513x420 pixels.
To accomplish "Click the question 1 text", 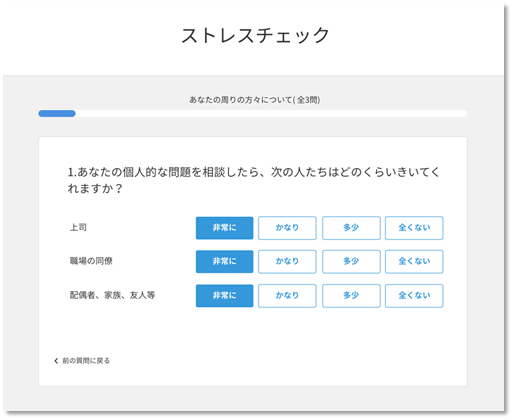I will (253, 180).
